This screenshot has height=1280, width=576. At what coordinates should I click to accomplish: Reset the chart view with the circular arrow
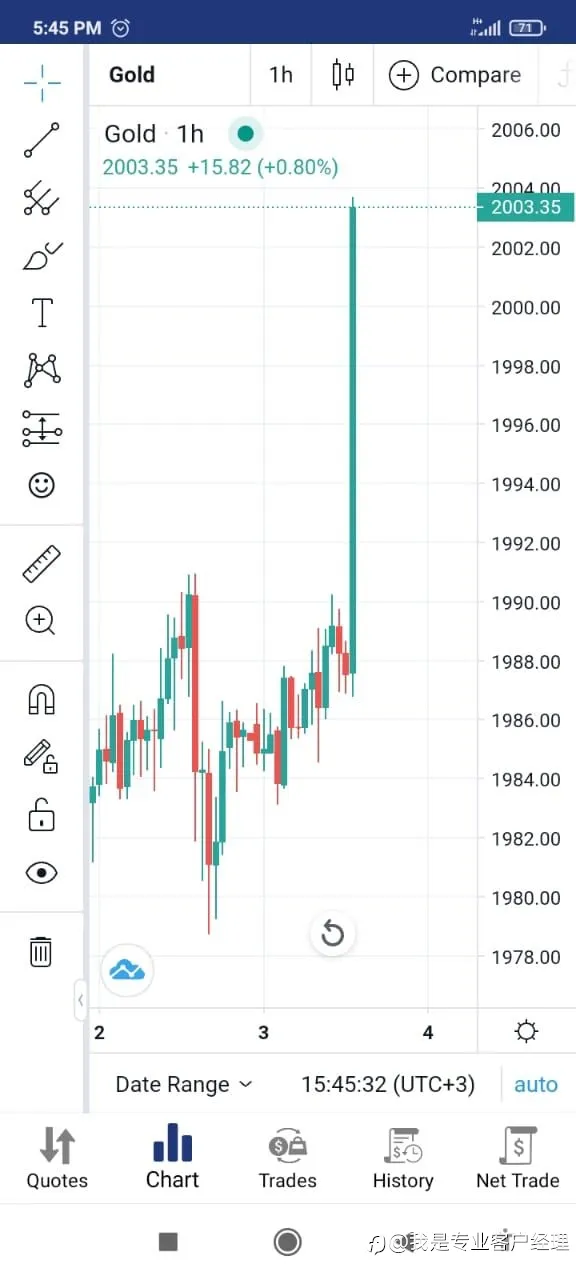point(332,935)
